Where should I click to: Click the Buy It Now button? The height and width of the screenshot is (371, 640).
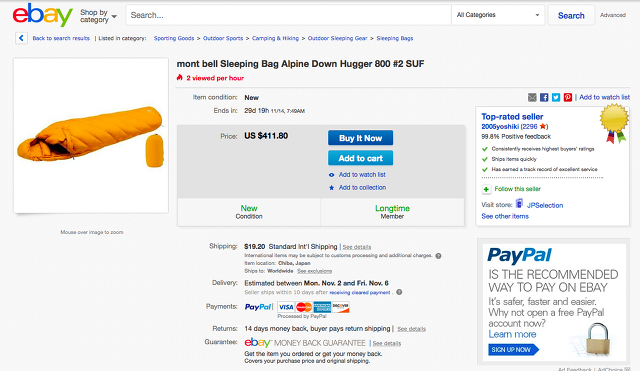[360, 138]
